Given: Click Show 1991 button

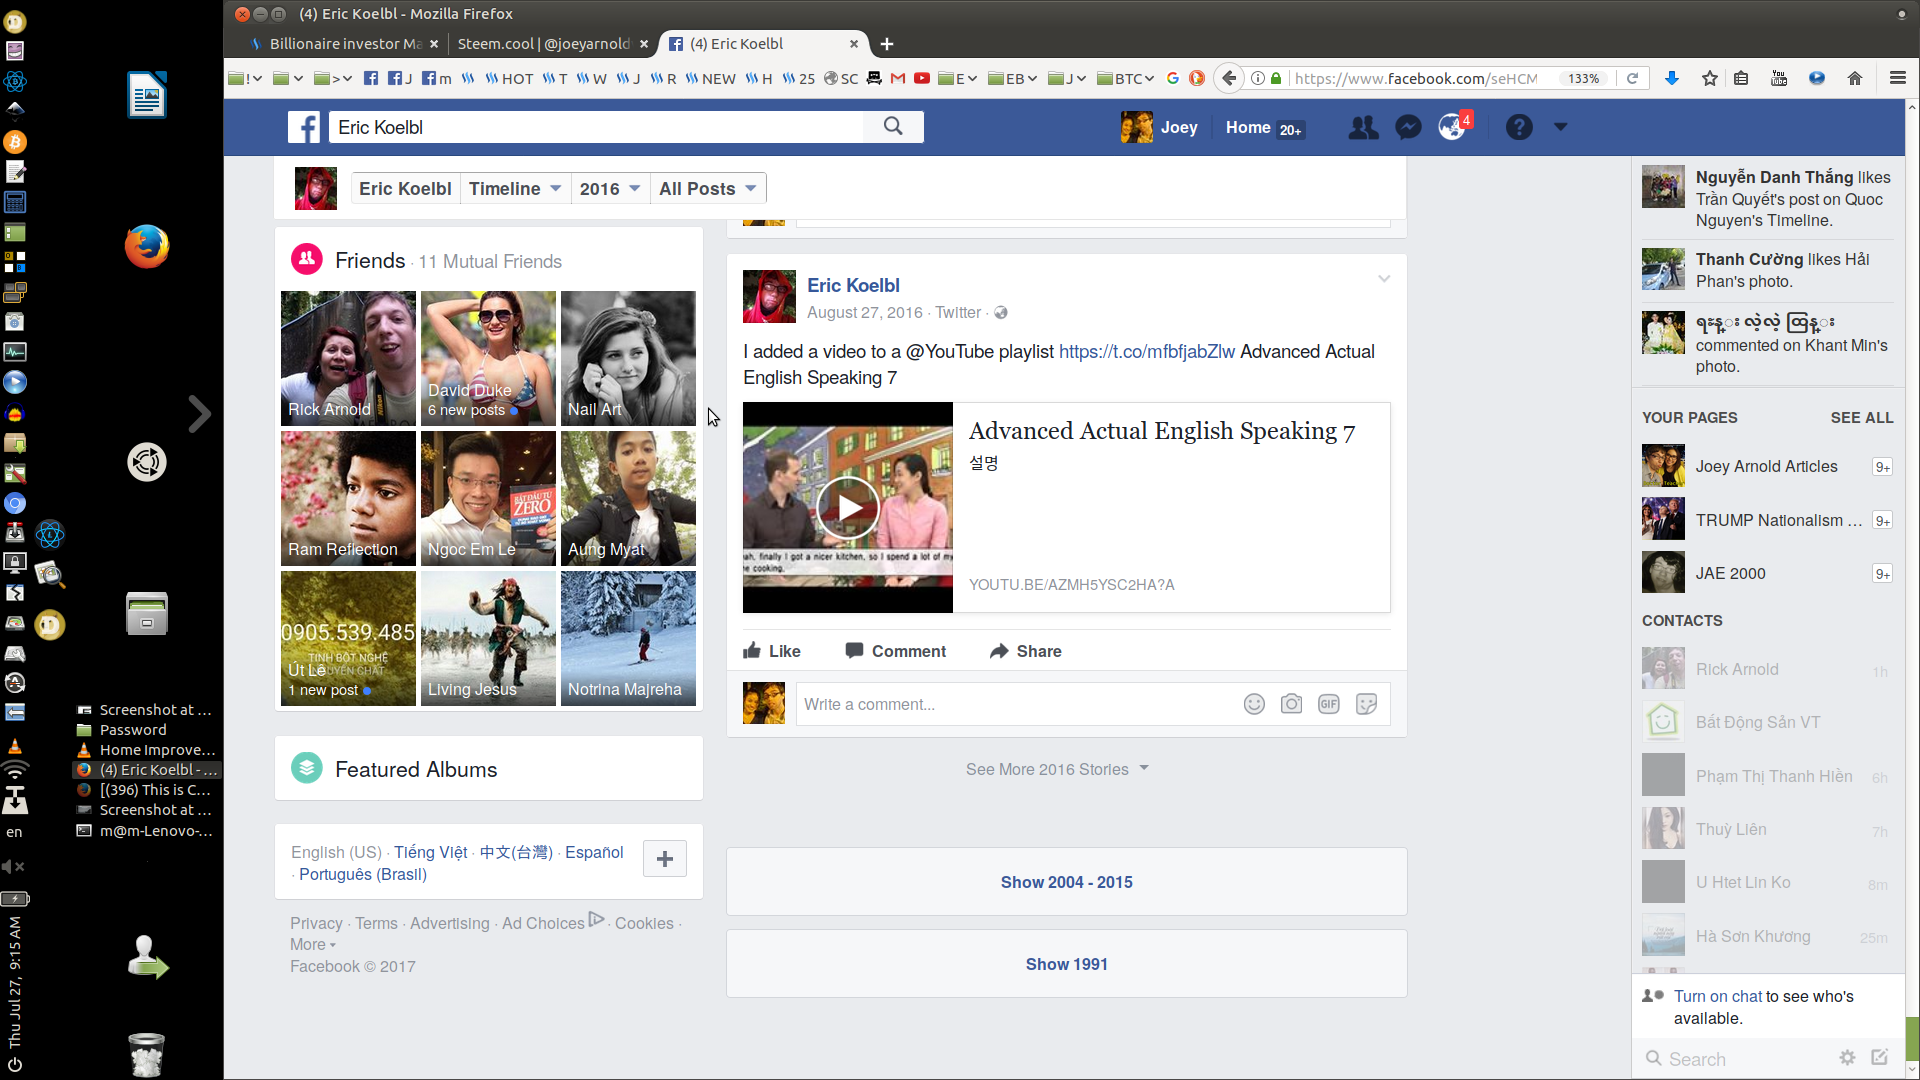Looking at the screenshot, I should (1066, 964).
